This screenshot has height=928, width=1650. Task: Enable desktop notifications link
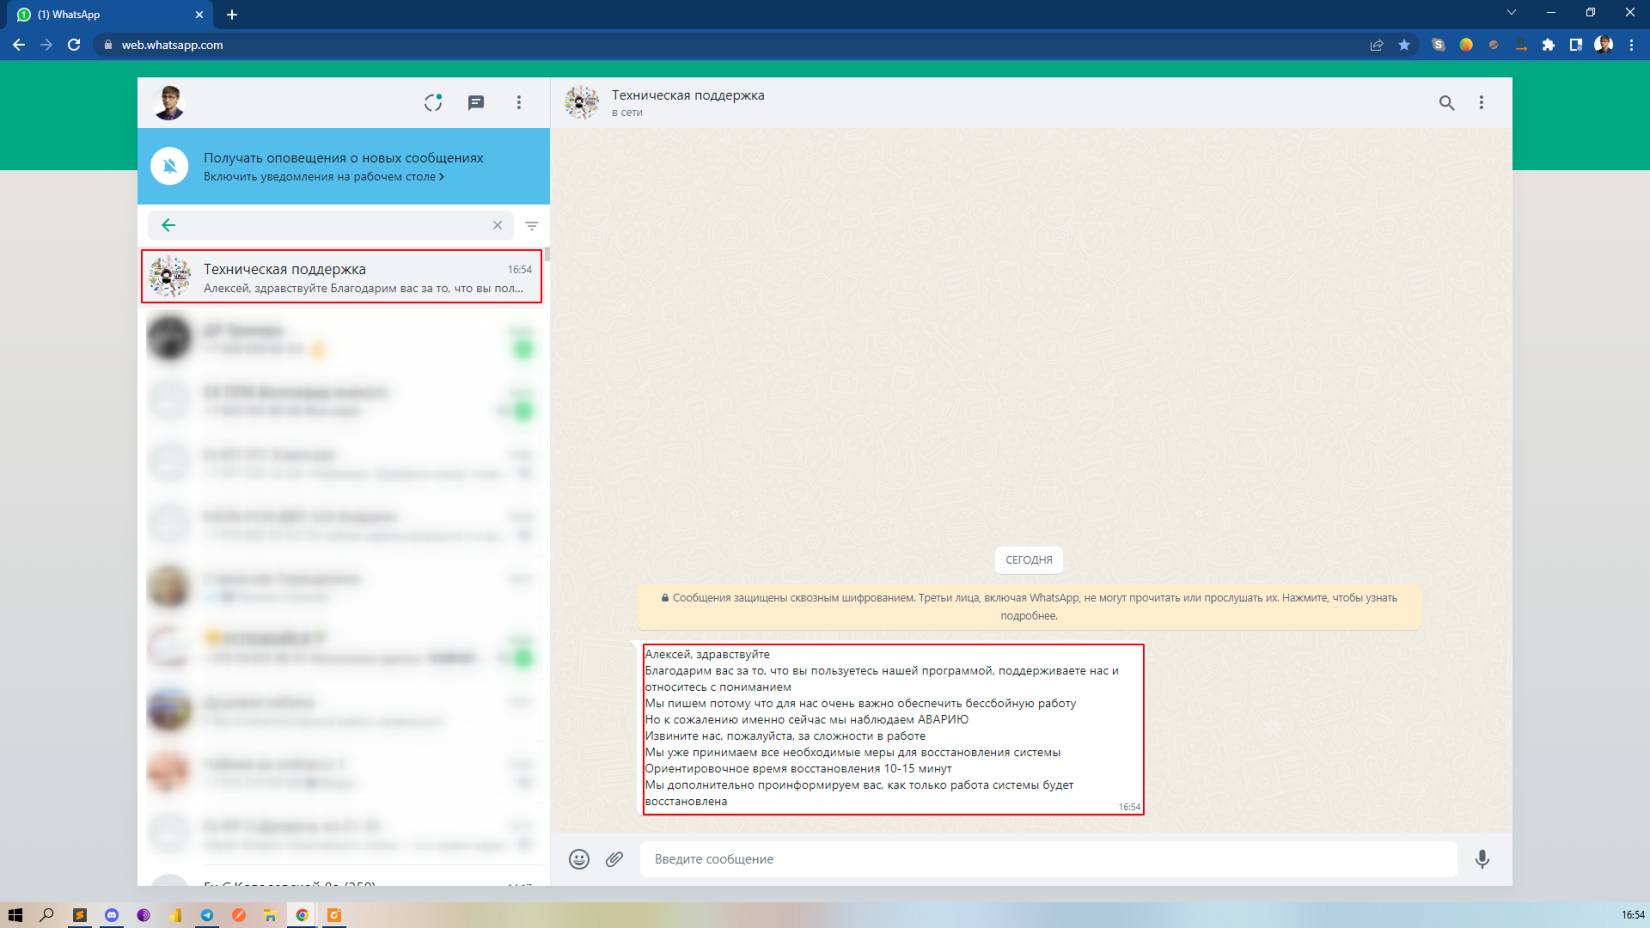coord(323,177)
